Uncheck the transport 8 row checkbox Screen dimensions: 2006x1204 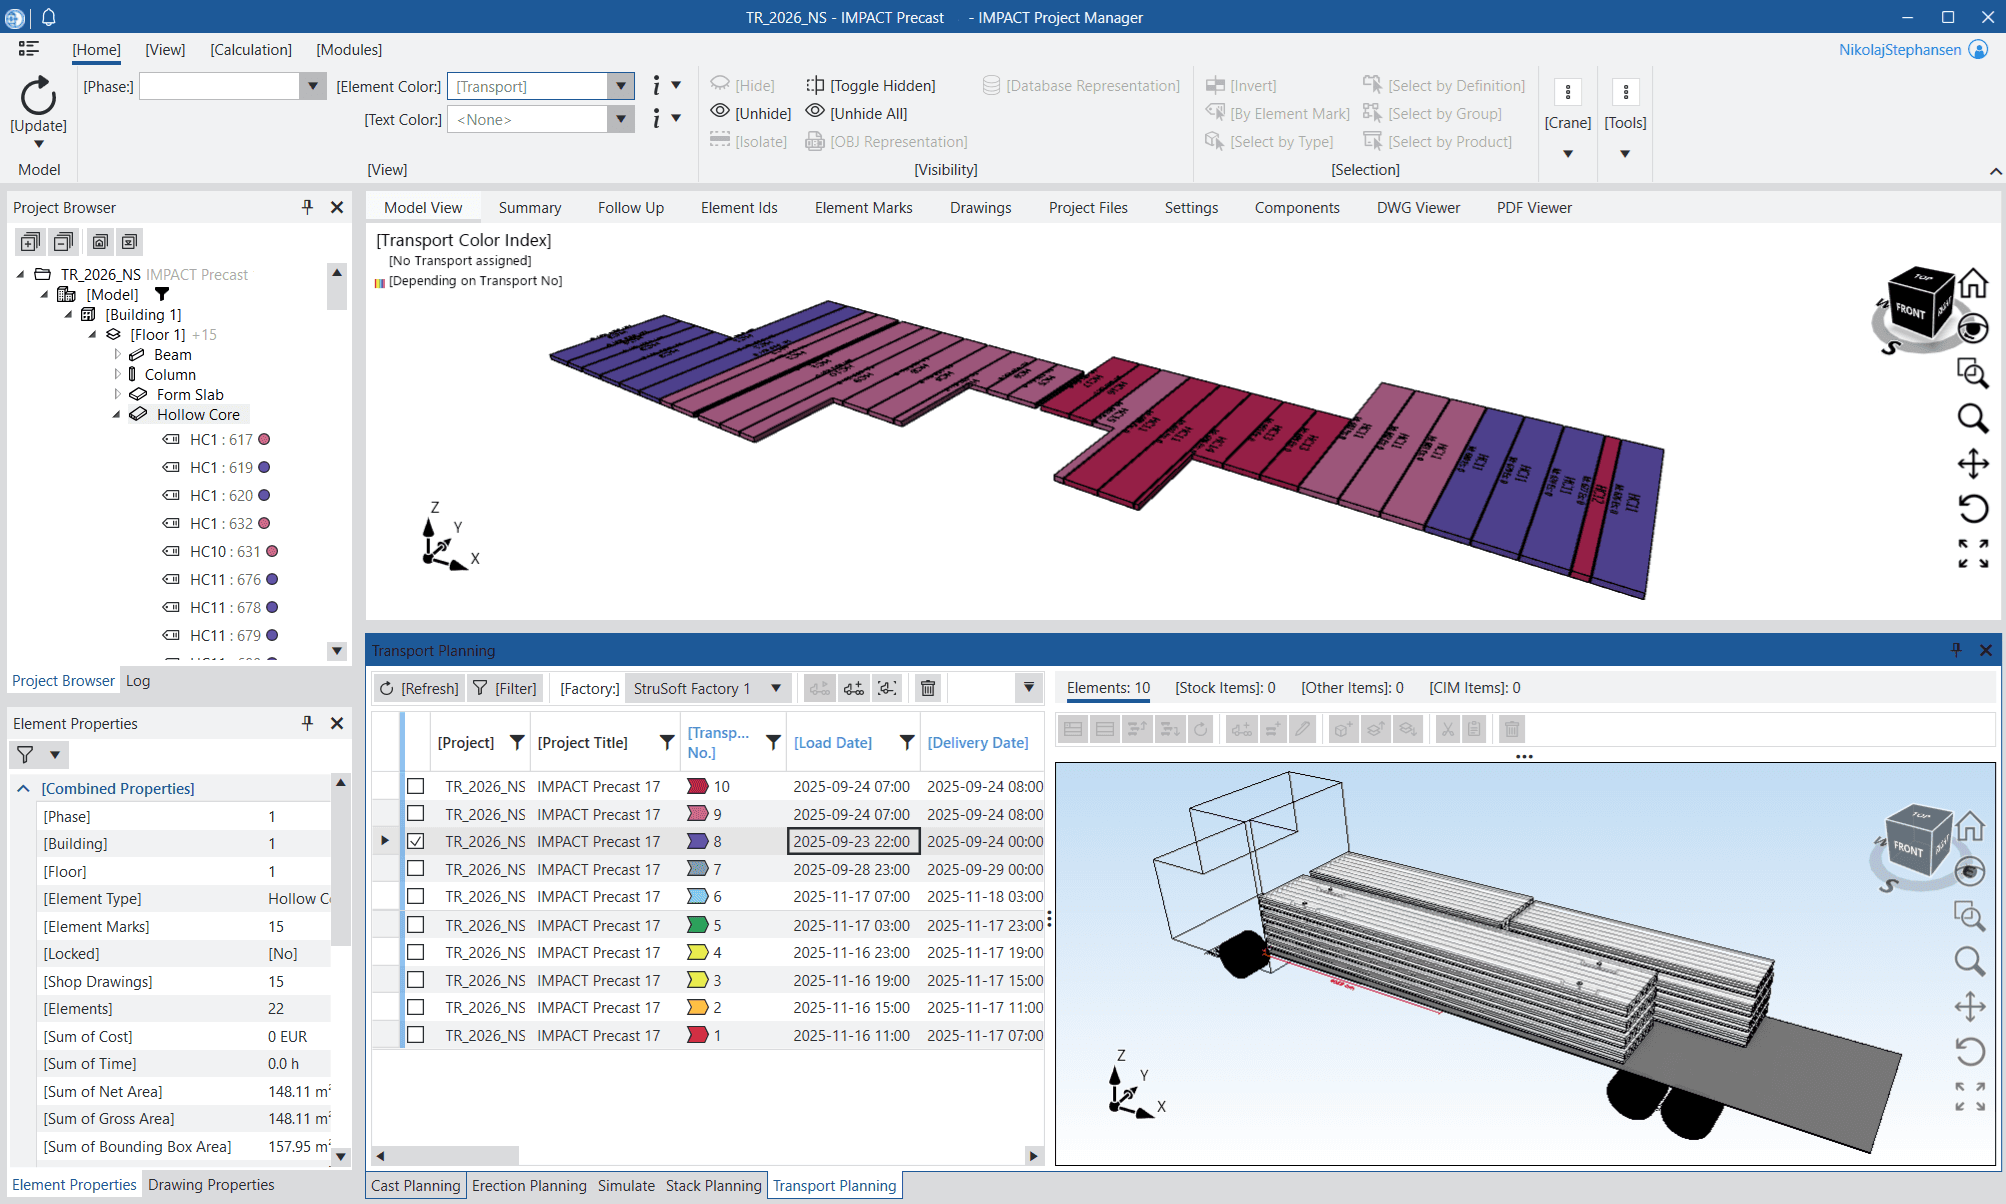(416, 841)
